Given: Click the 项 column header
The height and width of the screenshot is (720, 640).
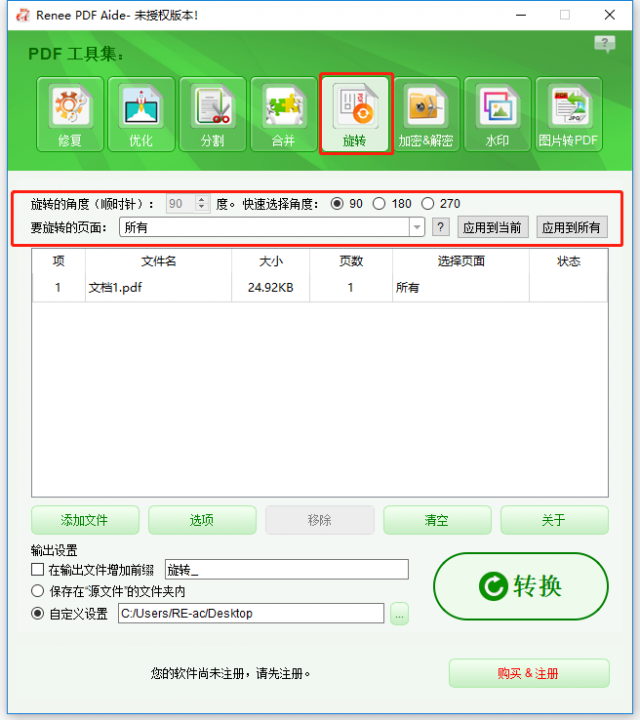Looking at the screenshot, I should tap(59, 261).
